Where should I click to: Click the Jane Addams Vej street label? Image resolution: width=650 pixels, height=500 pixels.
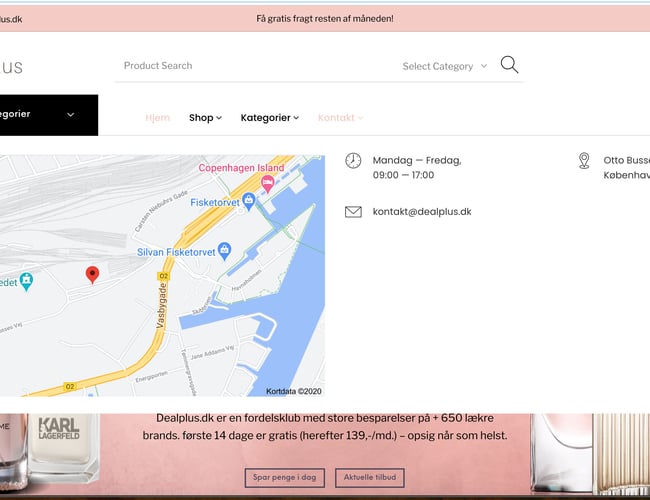[x=212, y=352]
